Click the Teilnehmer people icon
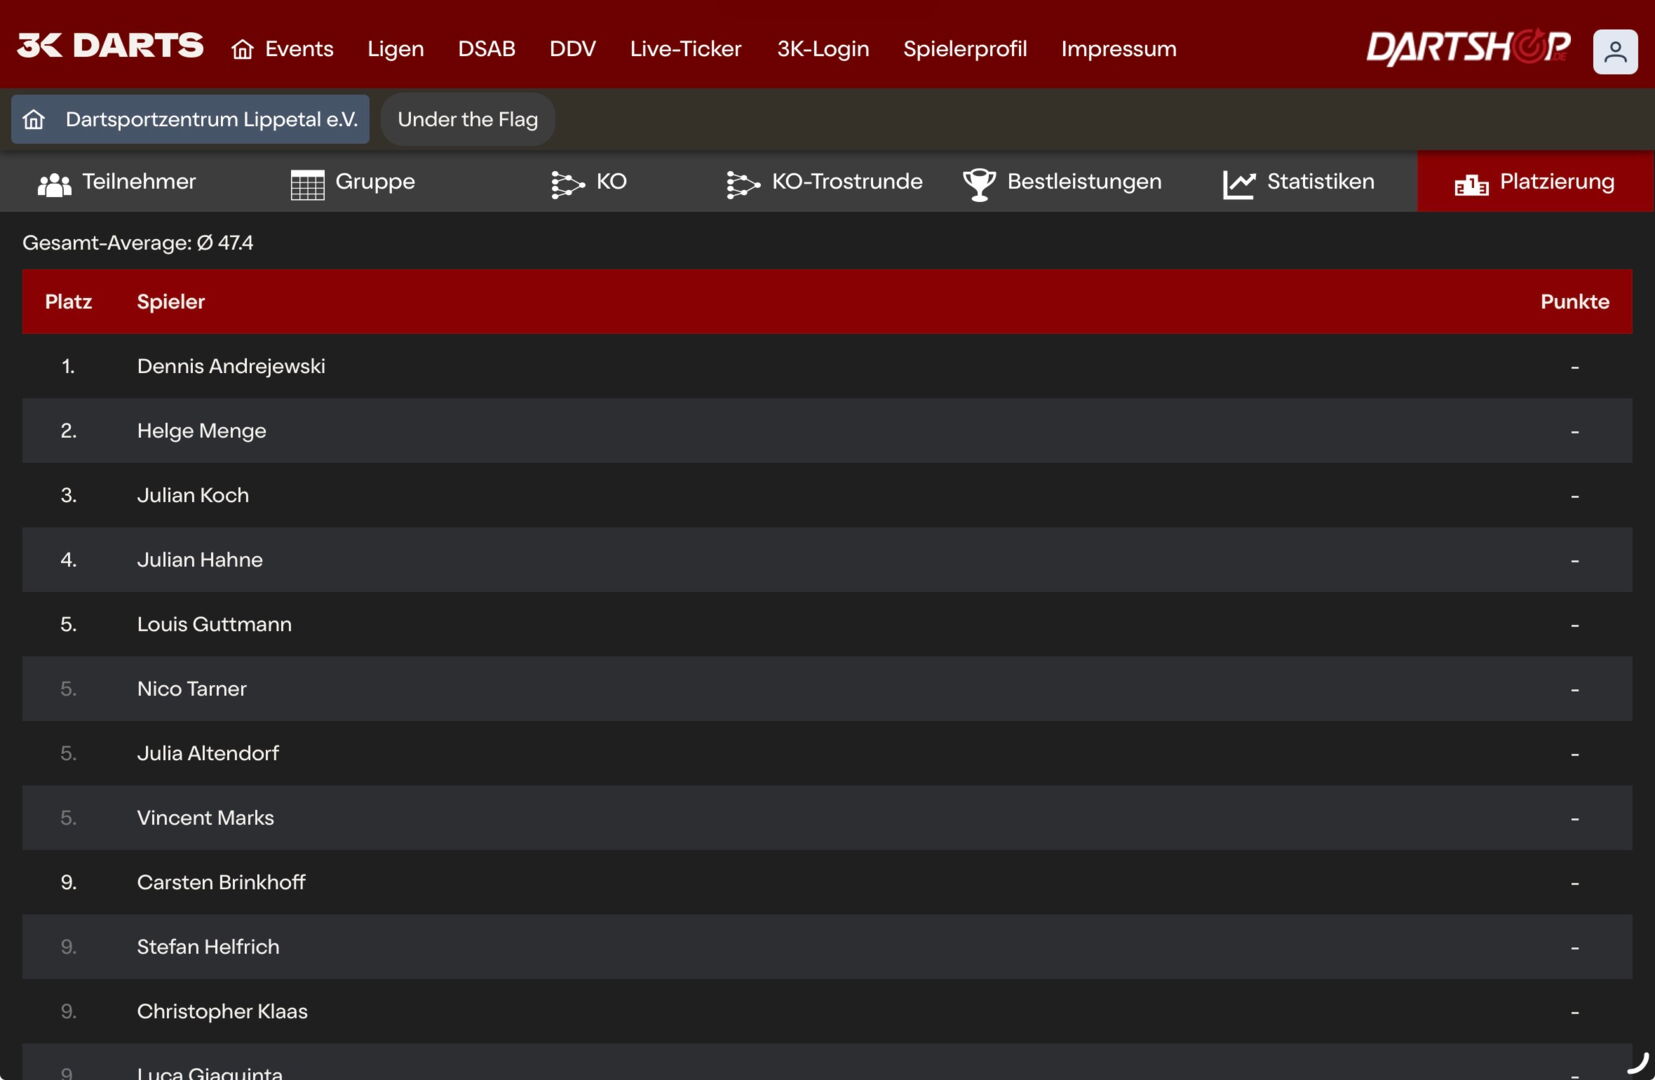Image resolution: width=1655 pixels, height=1080 pixels. coord(54,184)
